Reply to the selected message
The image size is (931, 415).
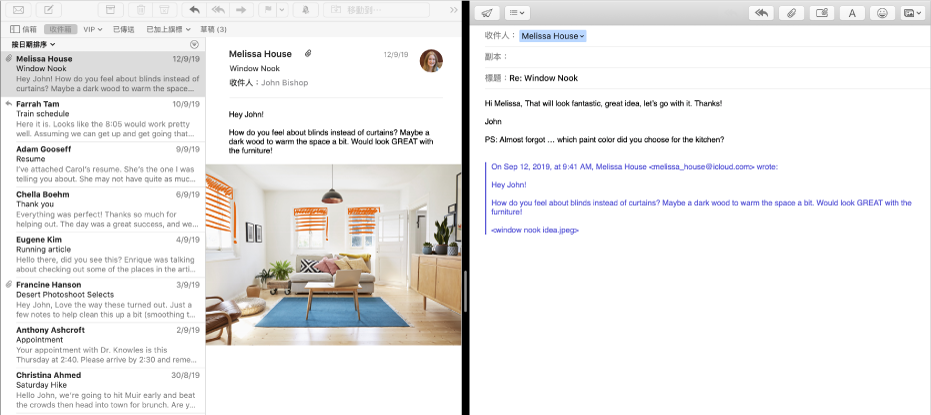[194, 10]
